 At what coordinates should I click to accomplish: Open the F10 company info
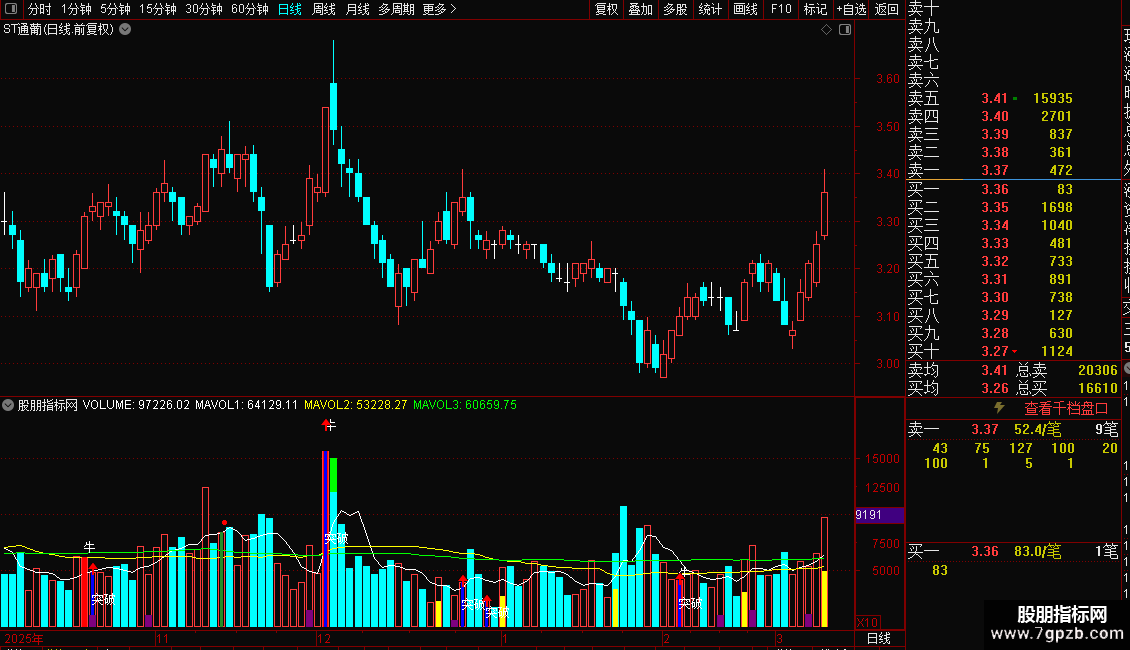point(781,9)
